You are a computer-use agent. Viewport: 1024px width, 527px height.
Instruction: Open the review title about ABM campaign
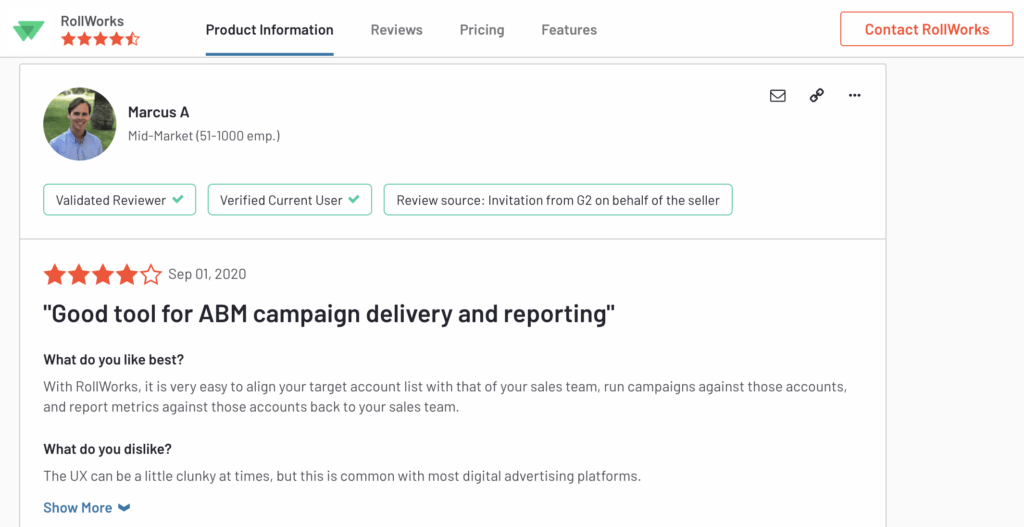329,314
